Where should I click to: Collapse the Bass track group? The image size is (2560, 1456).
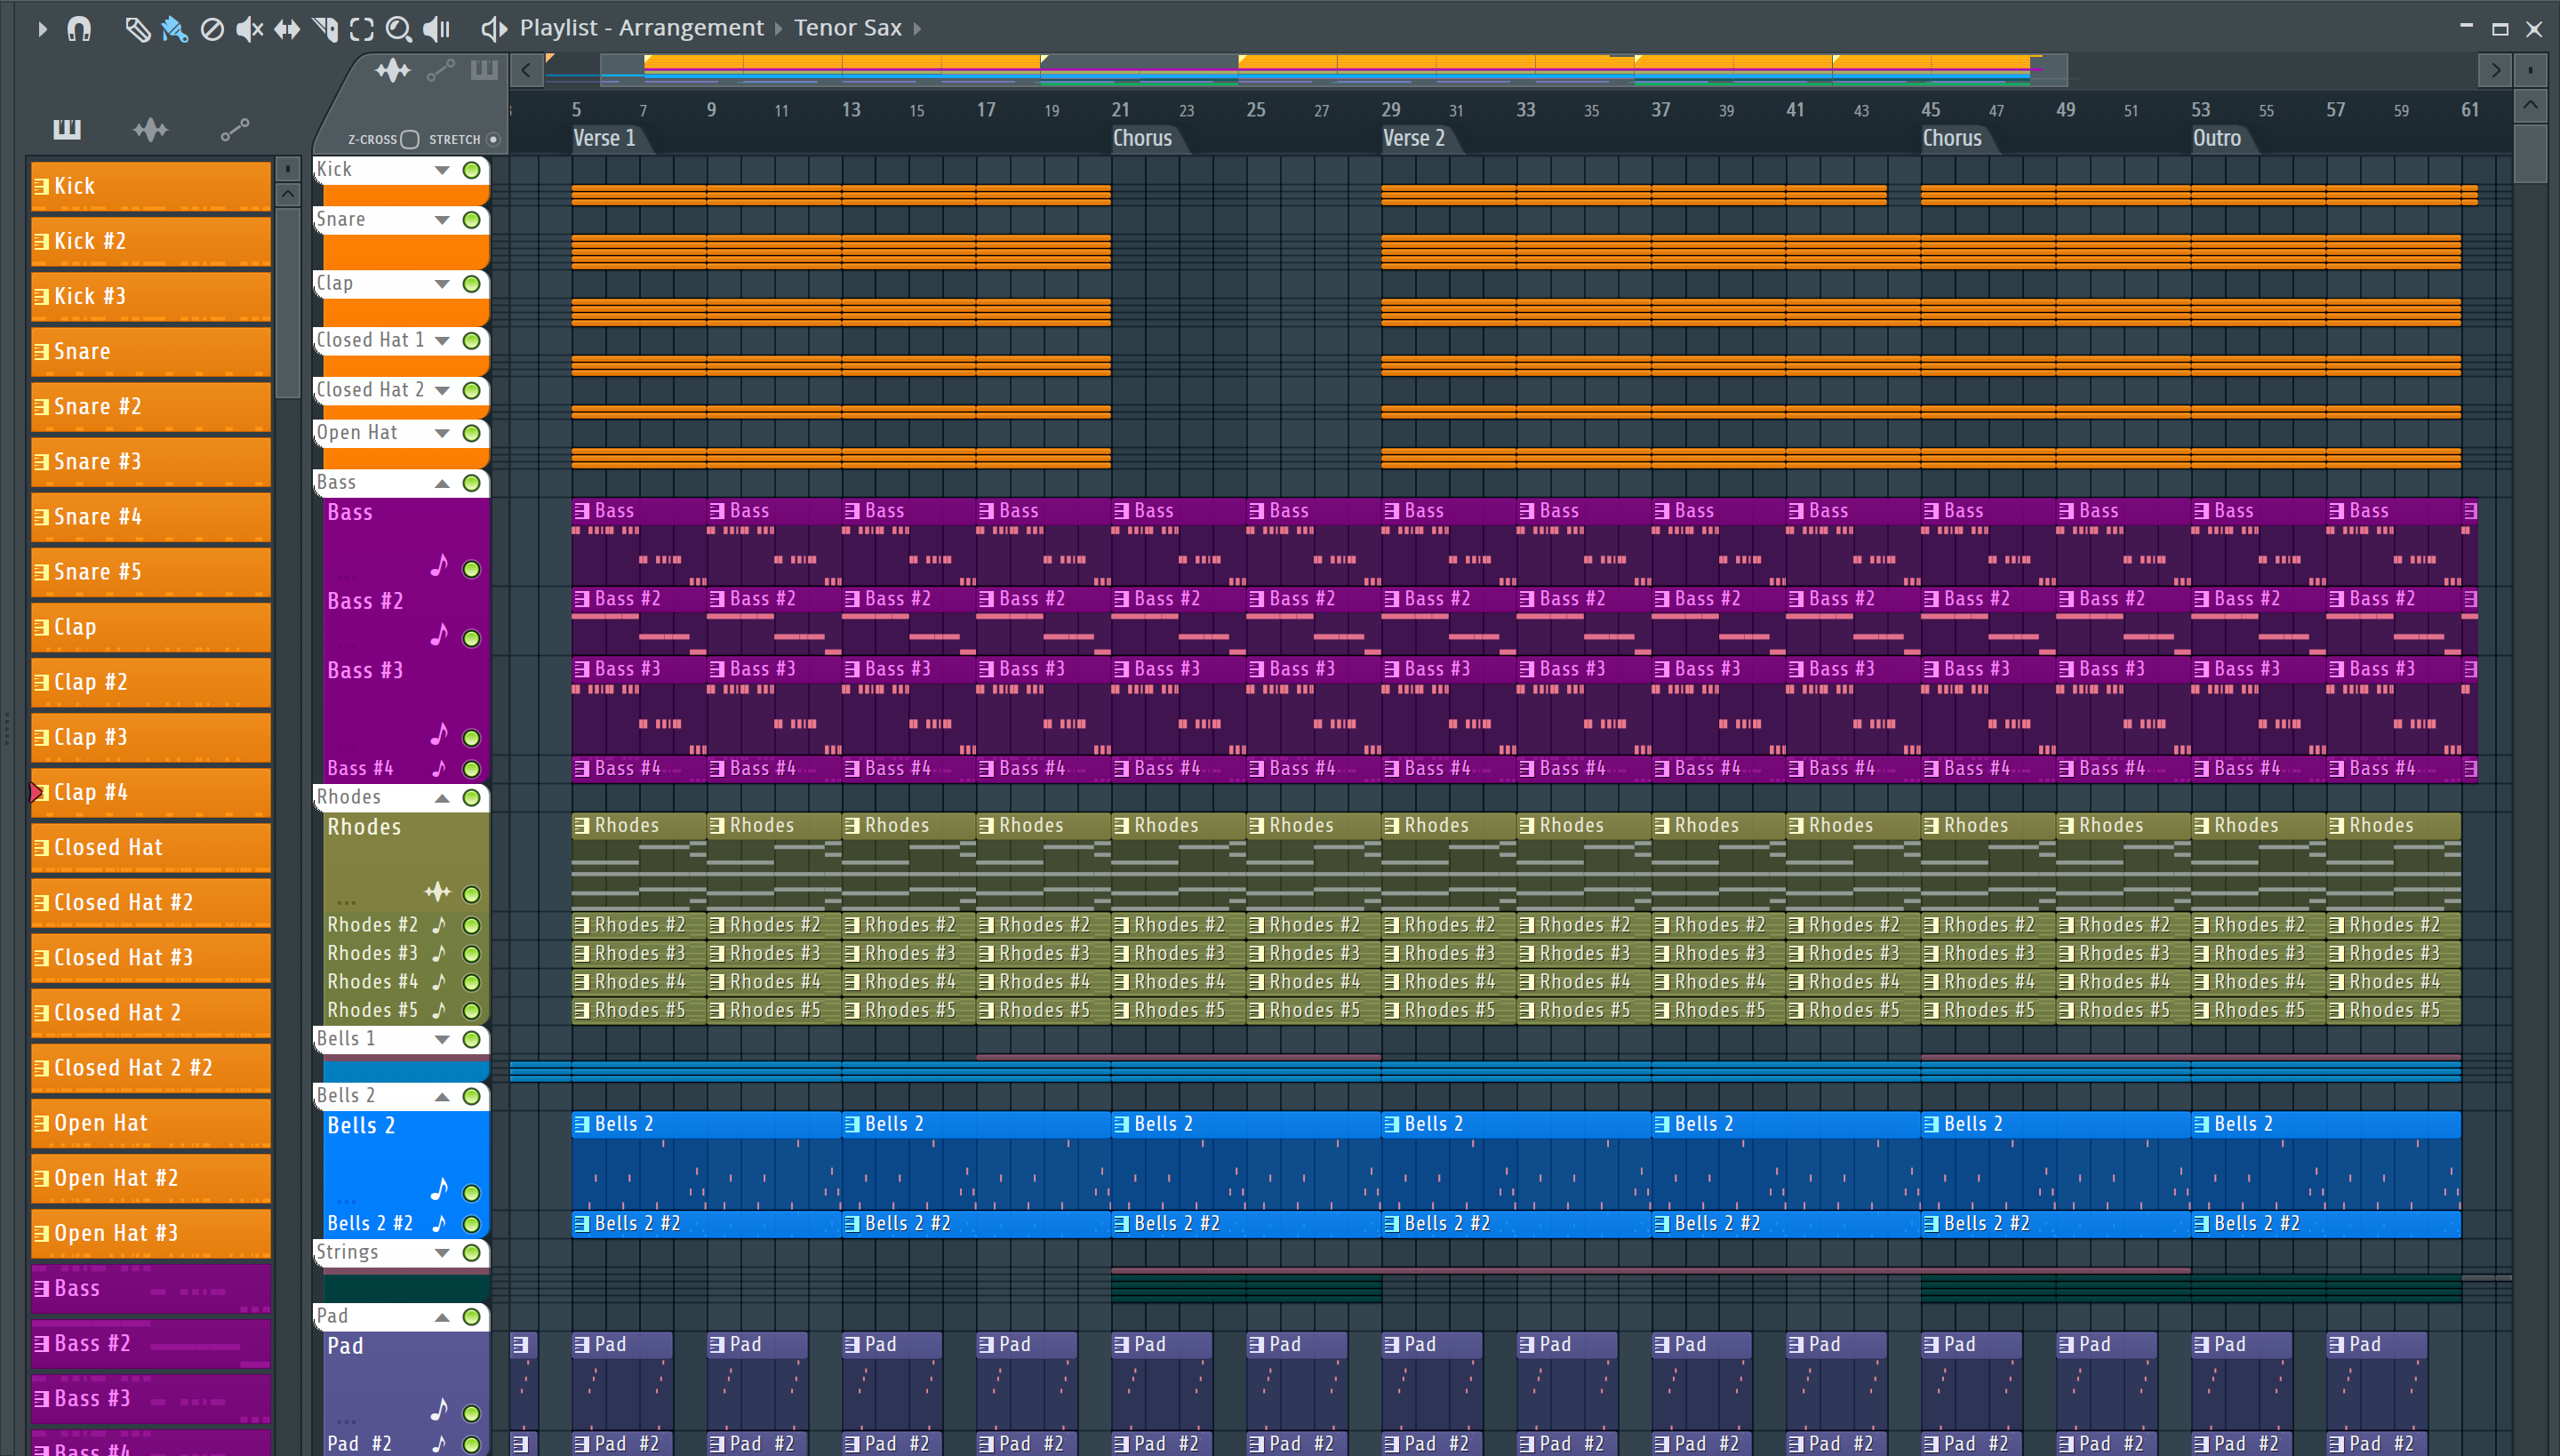coord(441,484)
